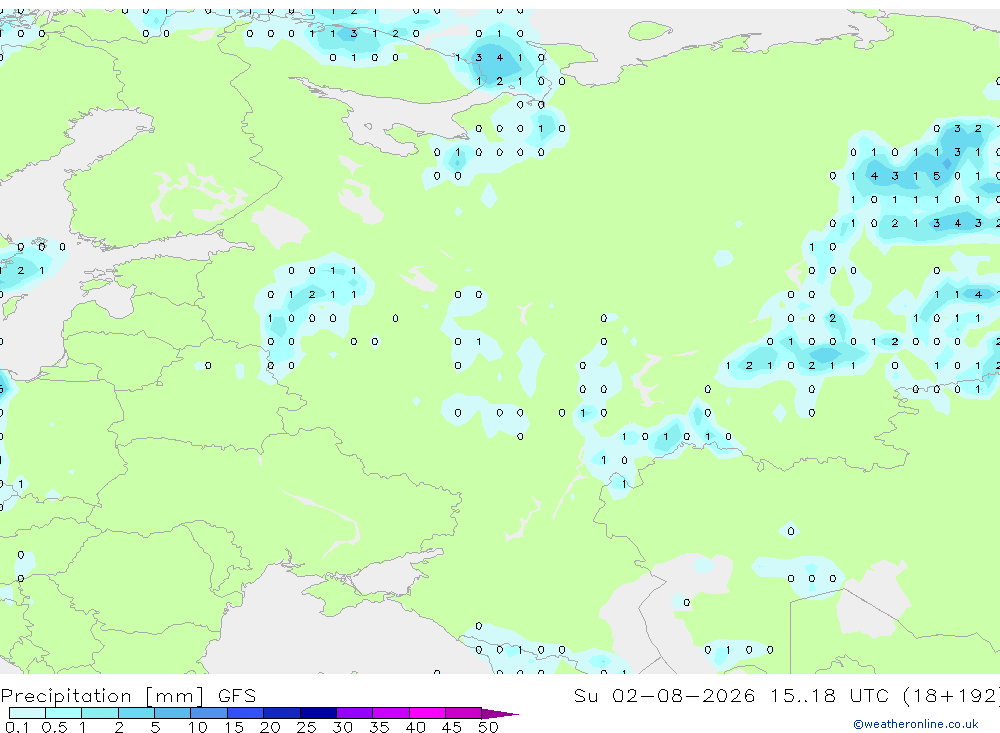Image resolution: width=1000 pixels, height=733 pixels.
Task: Click the '0.1' legend scale label
Action: click(x=17, y=727)
